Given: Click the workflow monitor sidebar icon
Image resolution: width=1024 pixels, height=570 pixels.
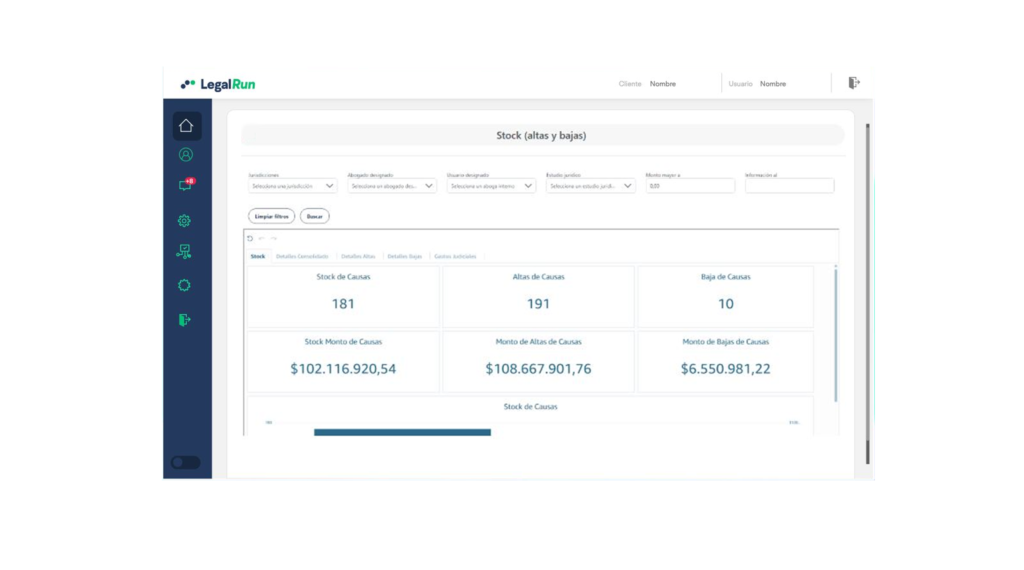Looking at the screenshot, I should pos(185,252).
